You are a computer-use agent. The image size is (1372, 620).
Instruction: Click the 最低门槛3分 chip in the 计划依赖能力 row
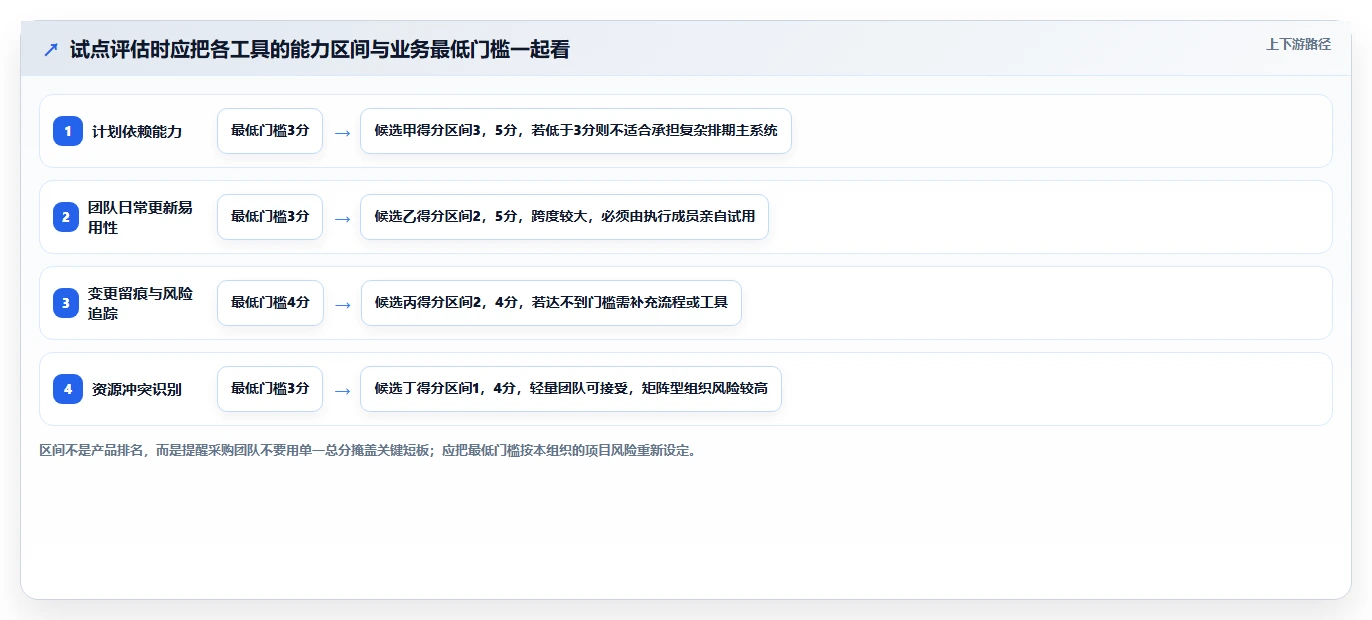click(x=270, y=131)
